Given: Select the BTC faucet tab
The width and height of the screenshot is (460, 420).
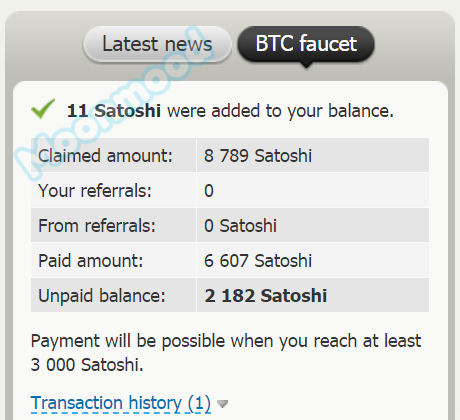Looking at the screenshot, I should pyautogui.click(x=306, y=44).
